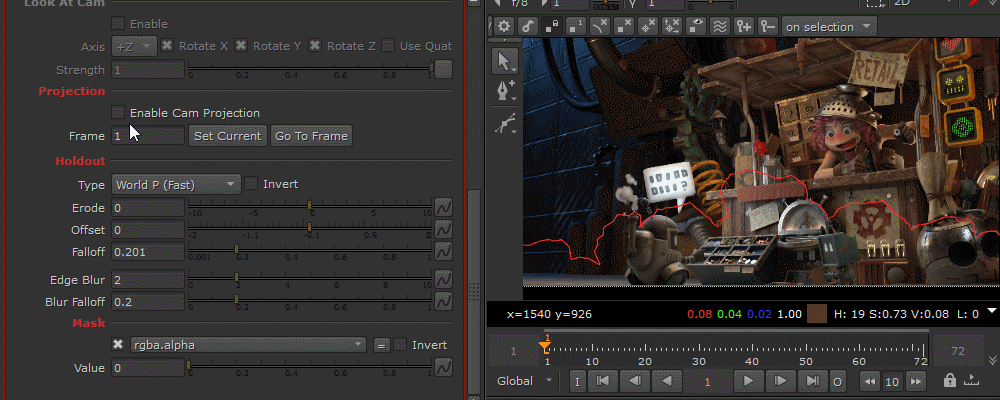This screenshot has height=400, width=1000.
Task: Toggle the Mask Invert checkbox
Action: coord(400,344)
